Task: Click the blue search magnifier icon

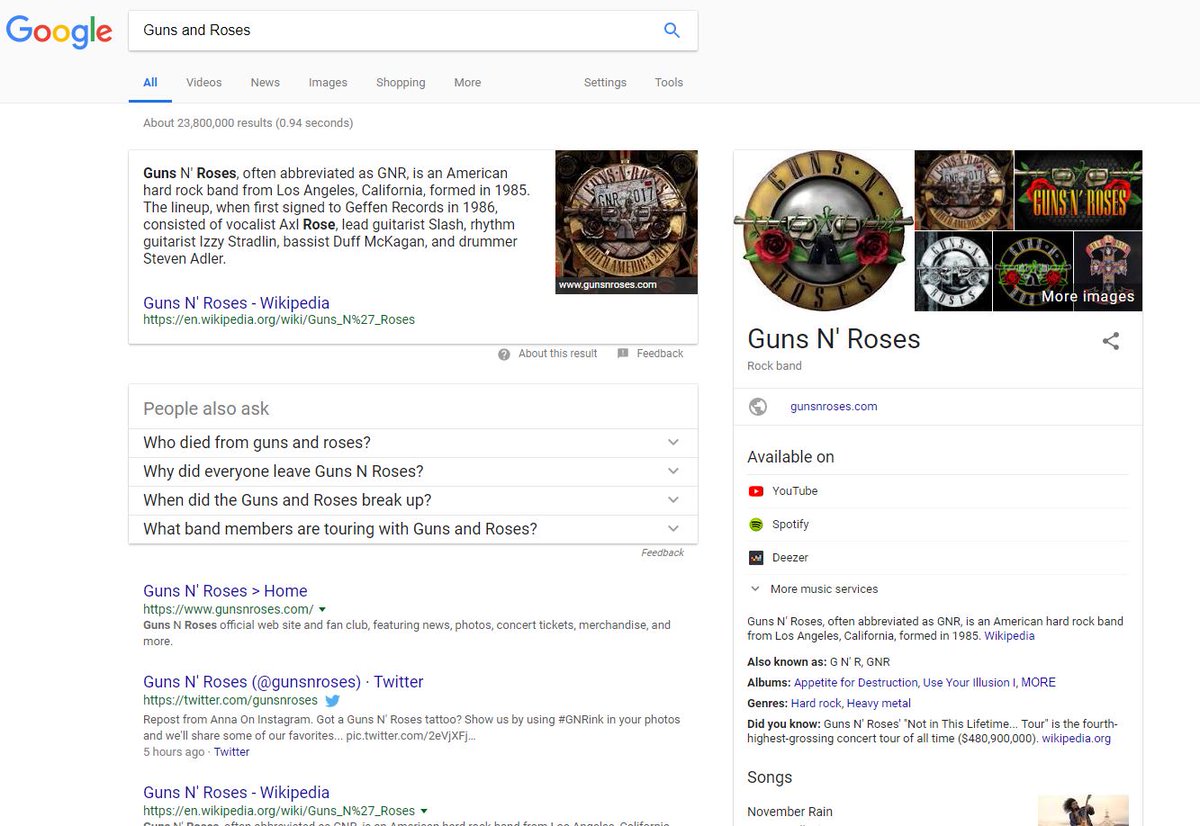Action: tap(672, 30)
